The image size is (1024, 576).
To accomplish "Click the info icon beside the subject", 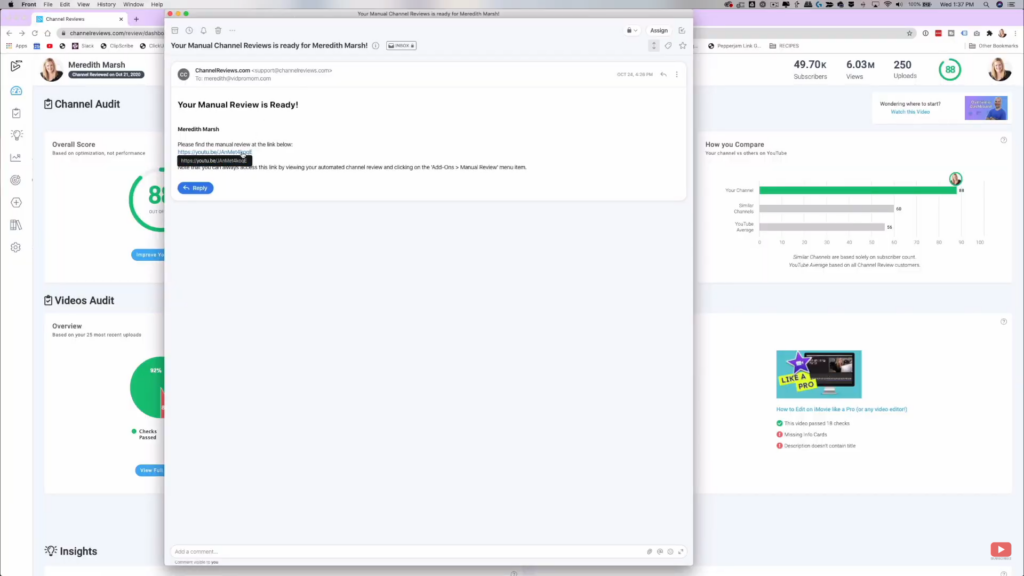I will 376,46.
